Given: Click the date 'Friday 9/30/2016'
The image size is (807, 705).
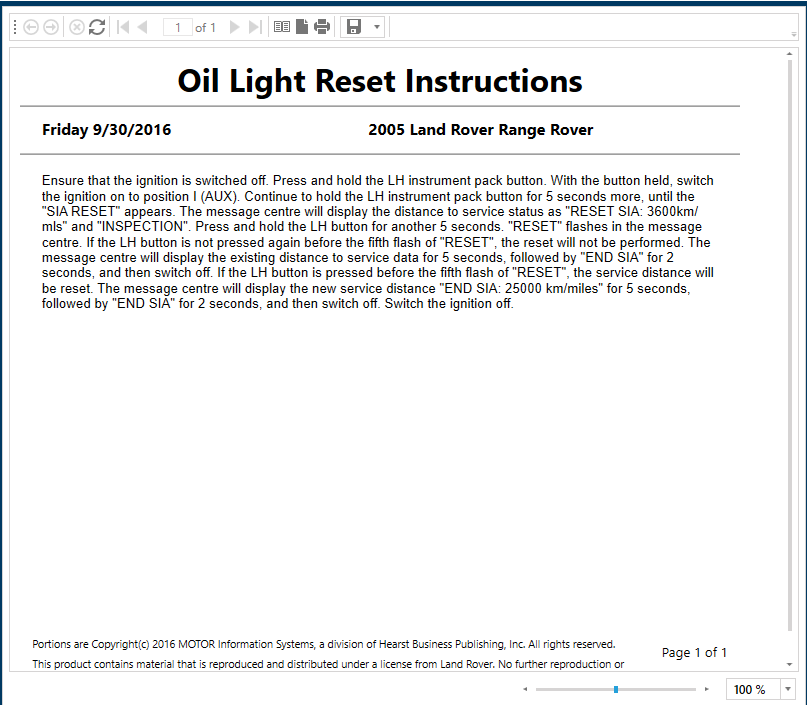Looking at the screenshot, I should click(x=107, y=130).
